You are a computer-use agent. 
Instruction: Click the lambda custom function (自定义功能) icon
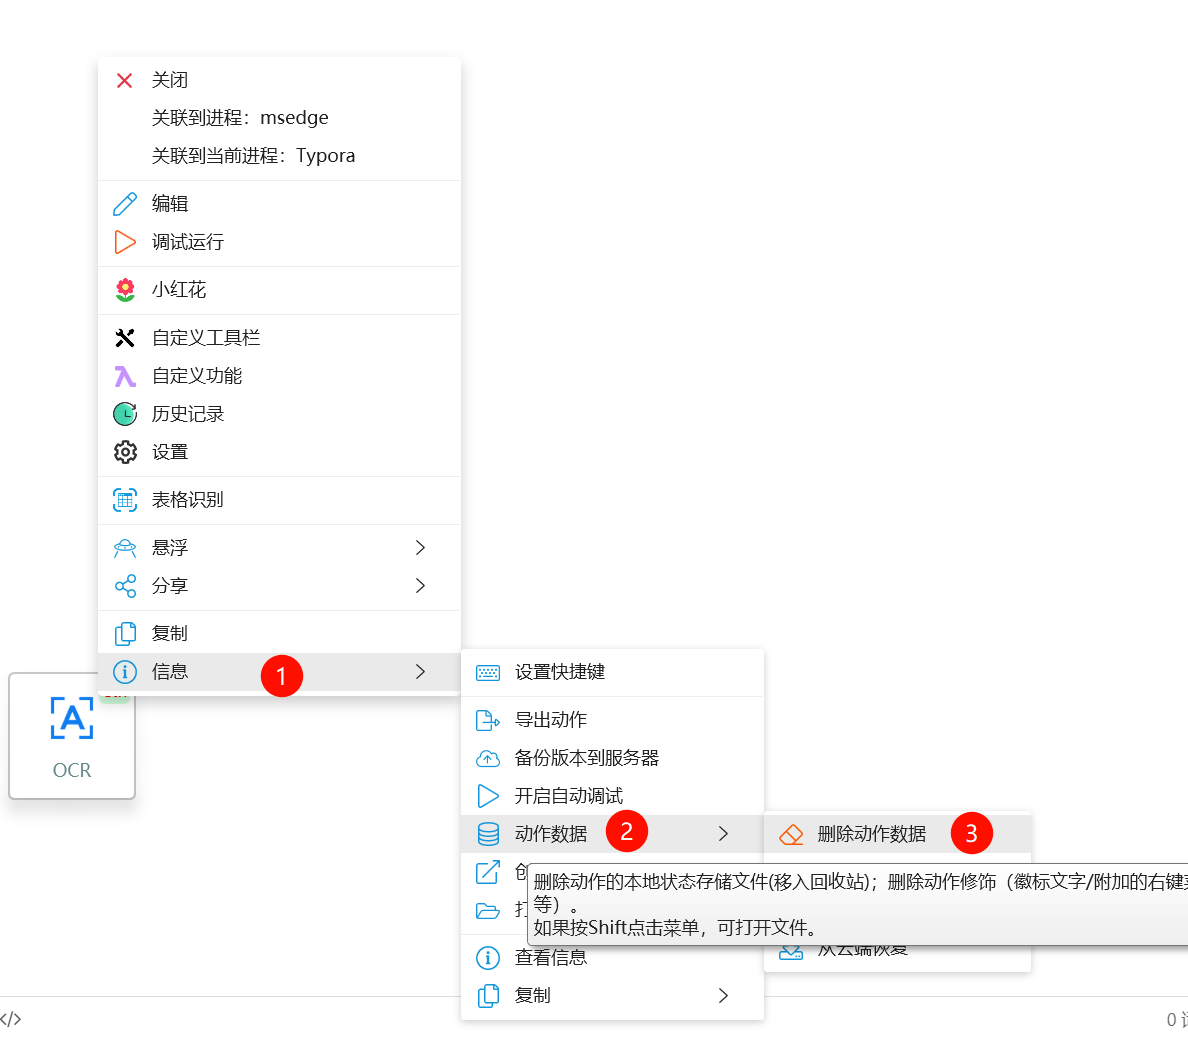(125, 376)
